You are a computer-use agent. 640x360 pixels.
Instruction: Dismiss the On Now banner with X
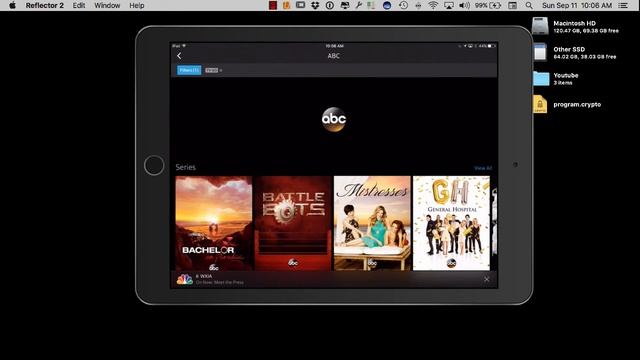click(487, 279)
